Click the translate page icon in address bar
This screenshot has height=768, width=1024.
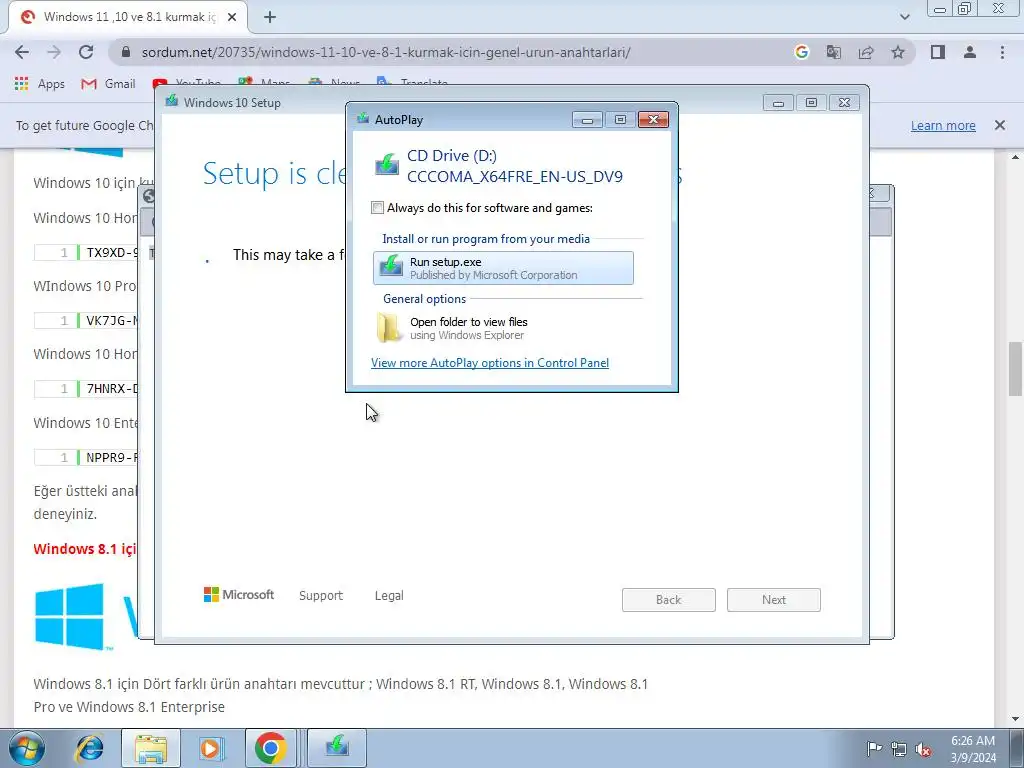pos(834,52)
